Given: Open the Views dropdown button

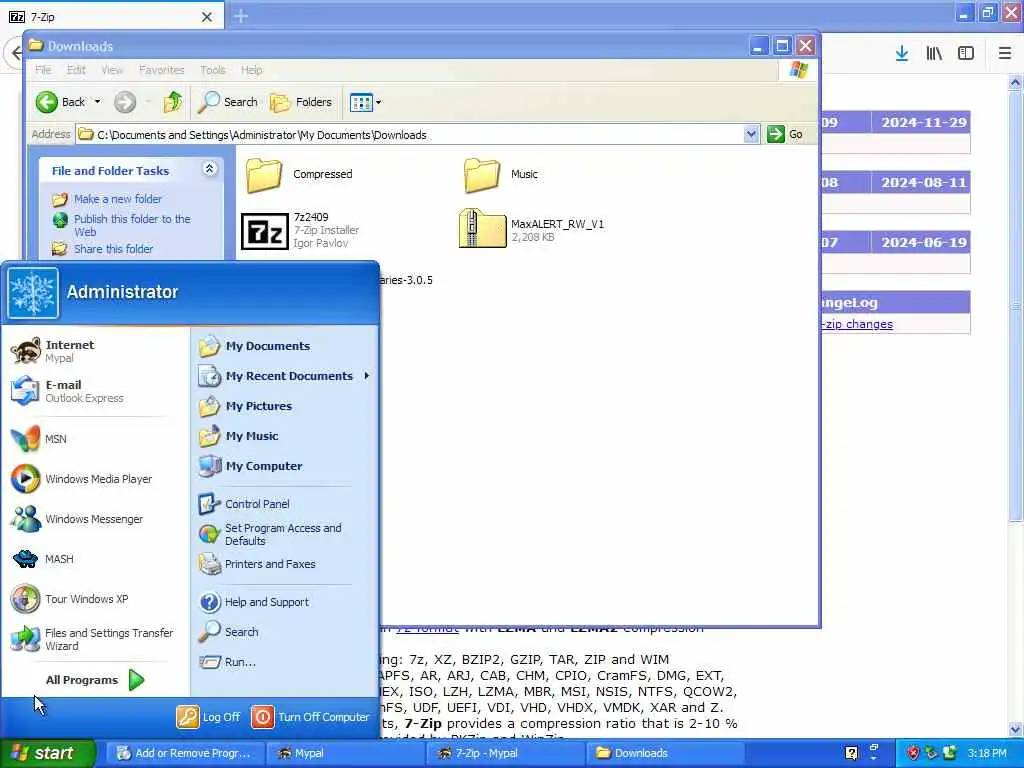Looking at the screenshot, I should coord(365,102).
